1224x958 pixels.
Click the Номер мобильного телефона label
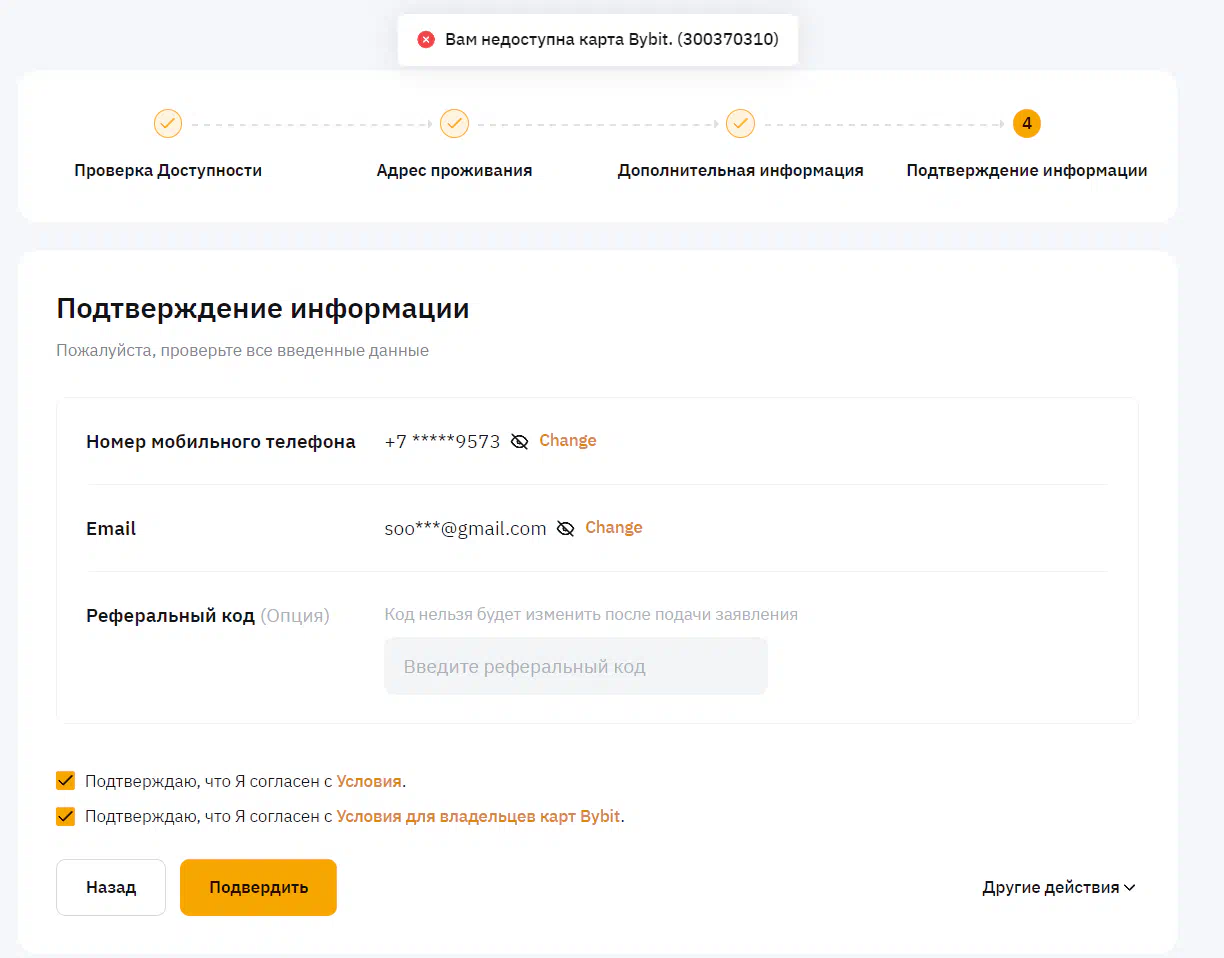click(221, 441)
